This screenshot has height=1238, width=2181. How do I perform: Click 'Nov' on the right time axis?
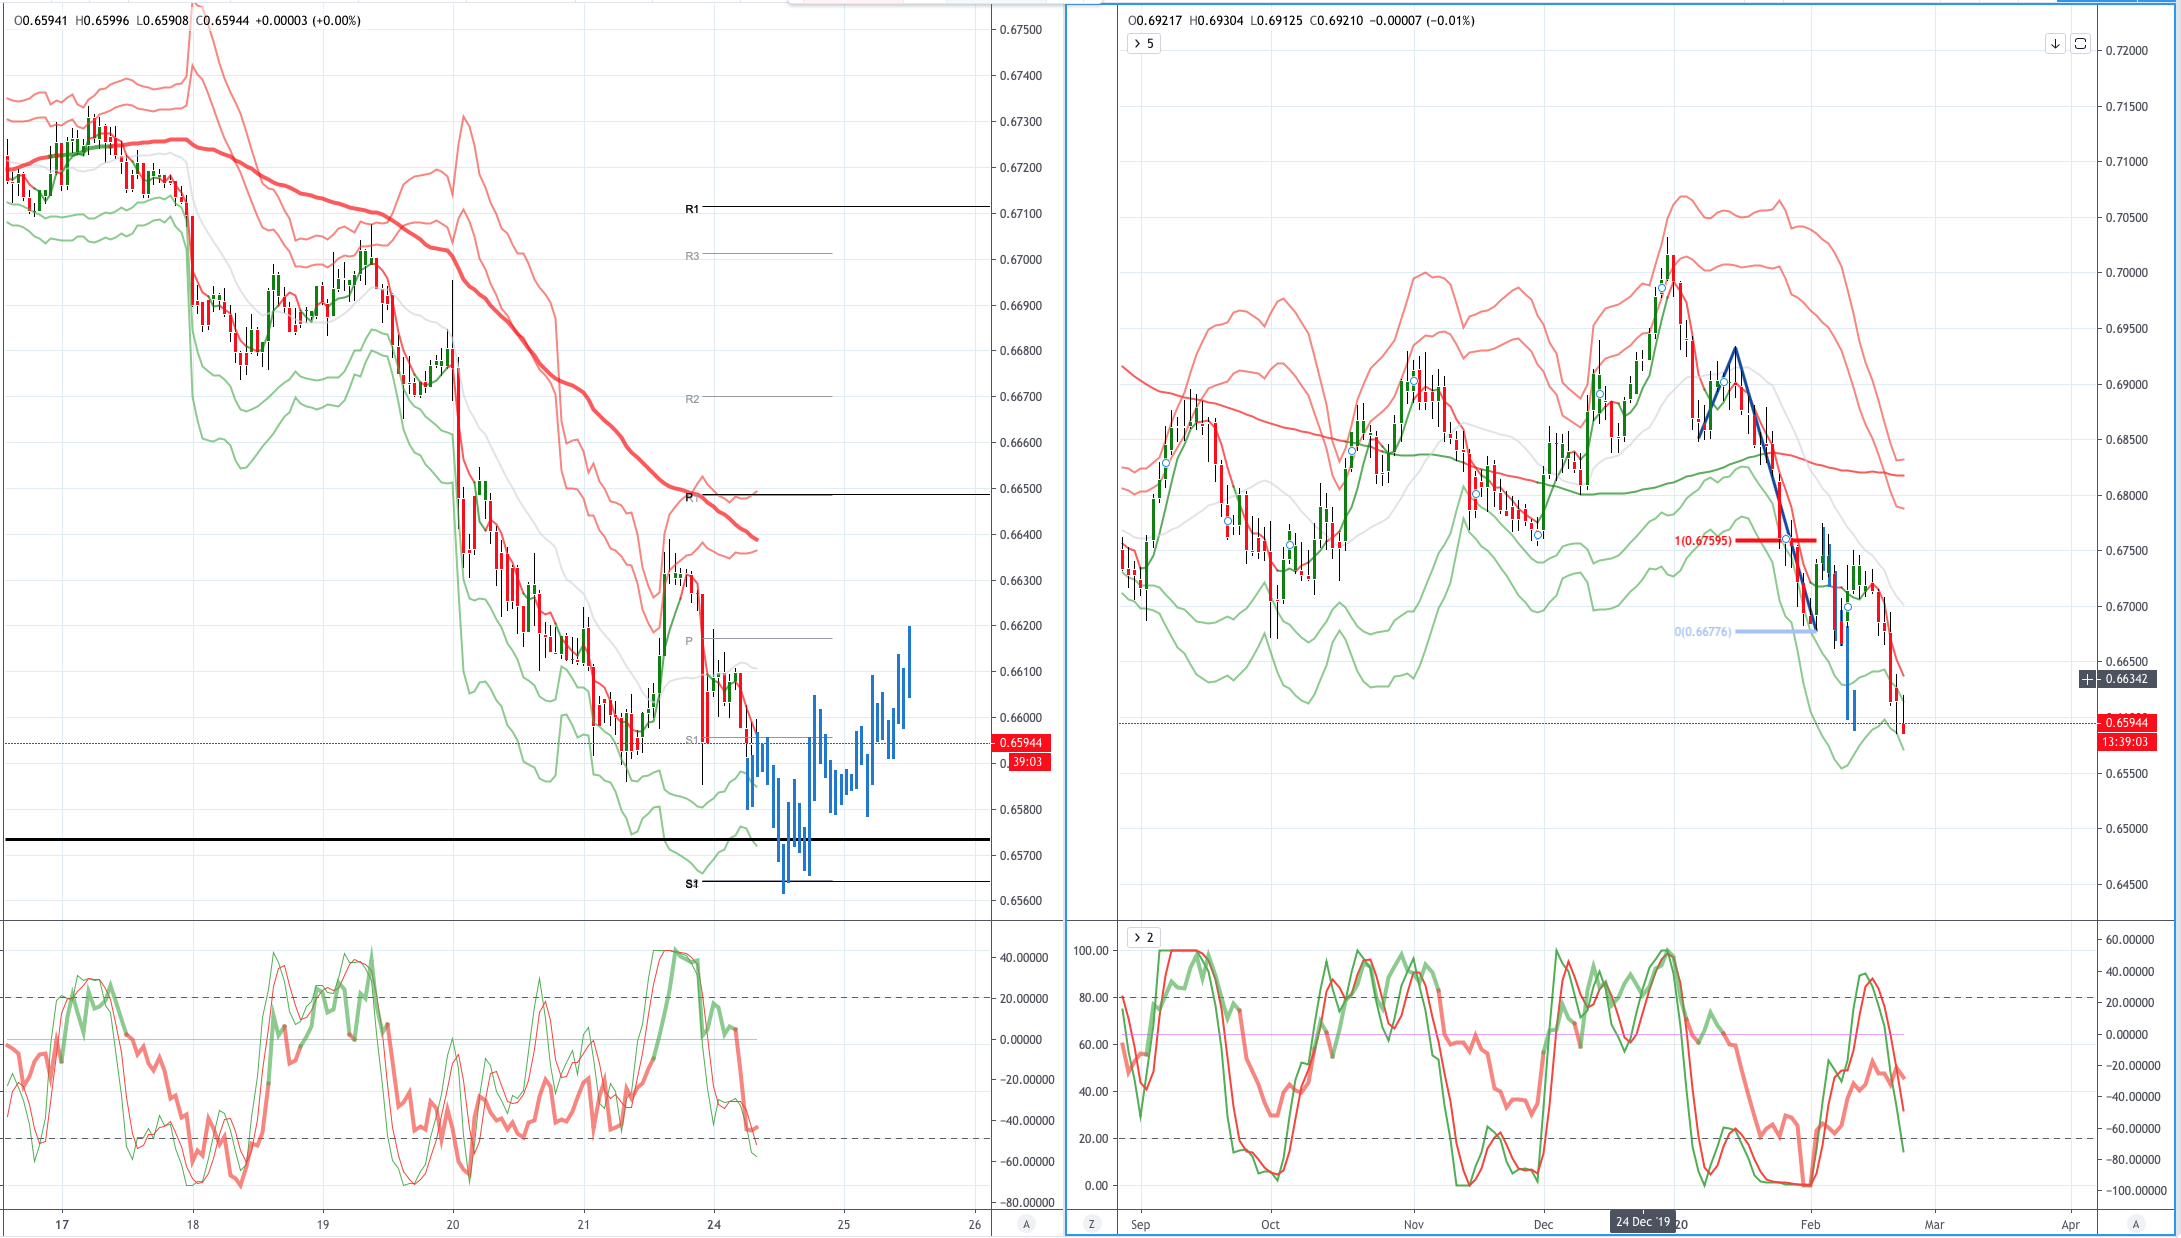pos(1414,1224)
